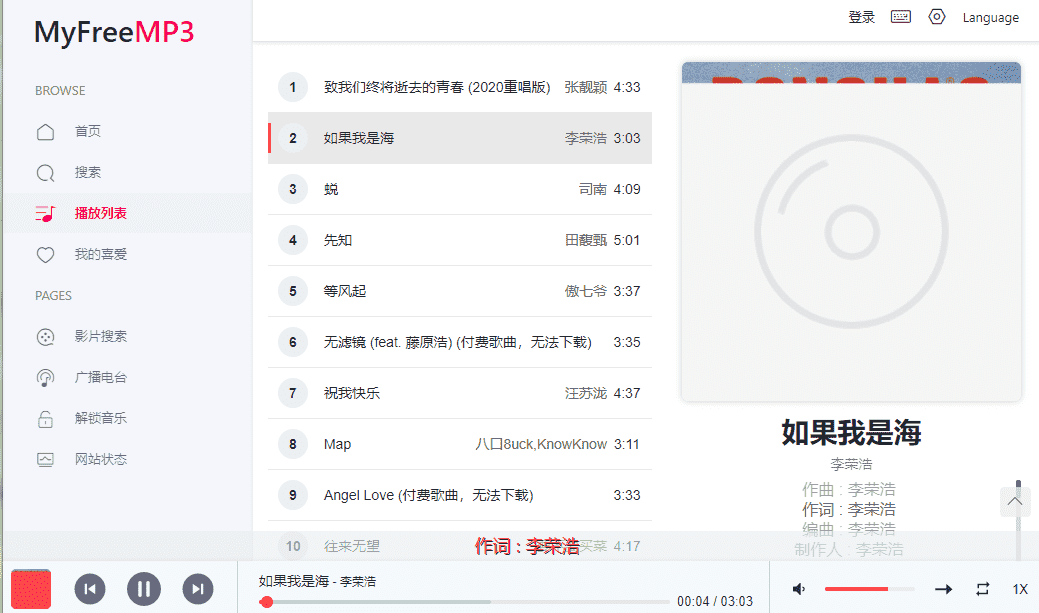The height and width of the screenshot is (613, 1039).
Task: Click 如果我是海 - 李荣浩 title in player bar
Action: [317, 581]
